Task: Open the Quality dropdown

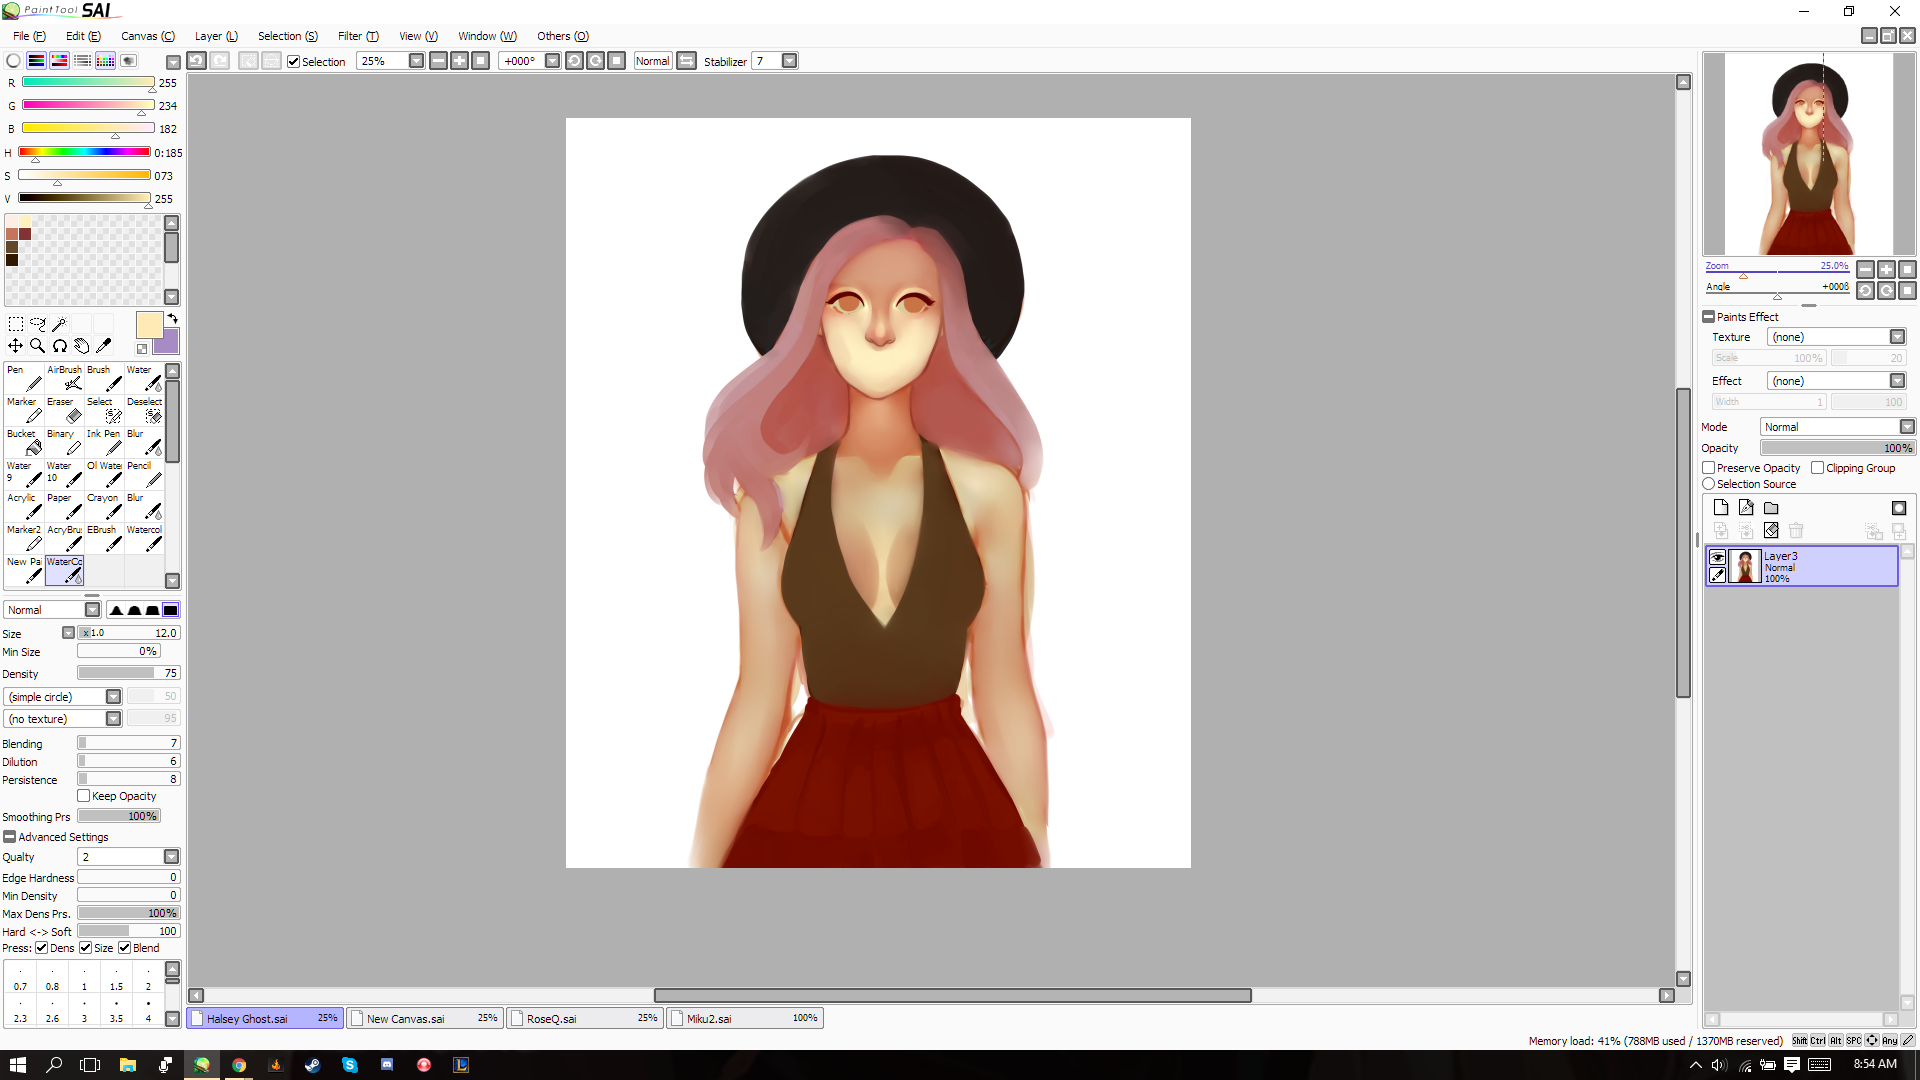Action: coord(172,857)
